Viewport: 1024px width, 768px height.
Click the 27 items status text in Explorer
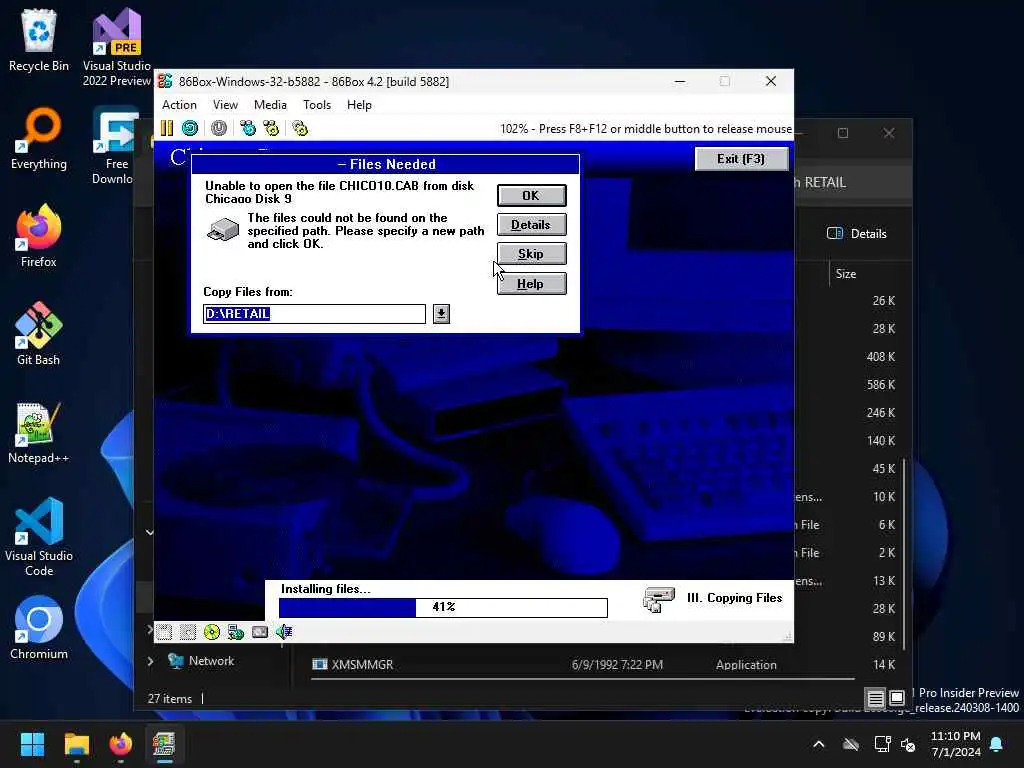pyautogui.click(x=170, y=698)
